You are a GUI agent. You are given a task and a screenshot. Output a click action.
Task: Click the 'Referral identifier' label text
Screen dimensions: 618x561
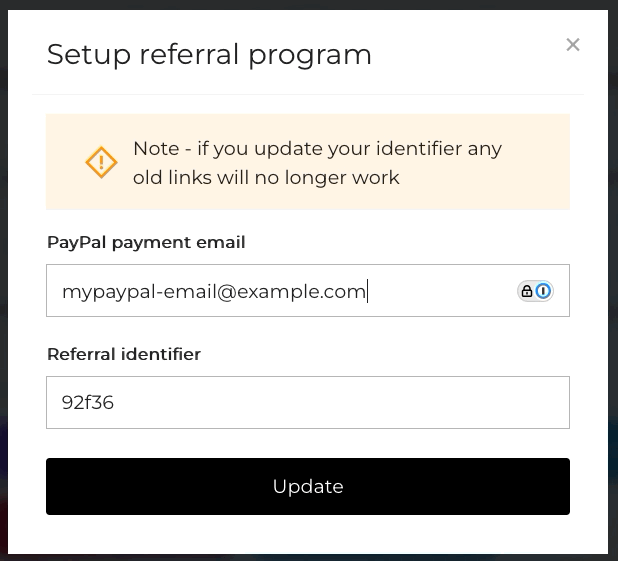click(x=124, y=354)
